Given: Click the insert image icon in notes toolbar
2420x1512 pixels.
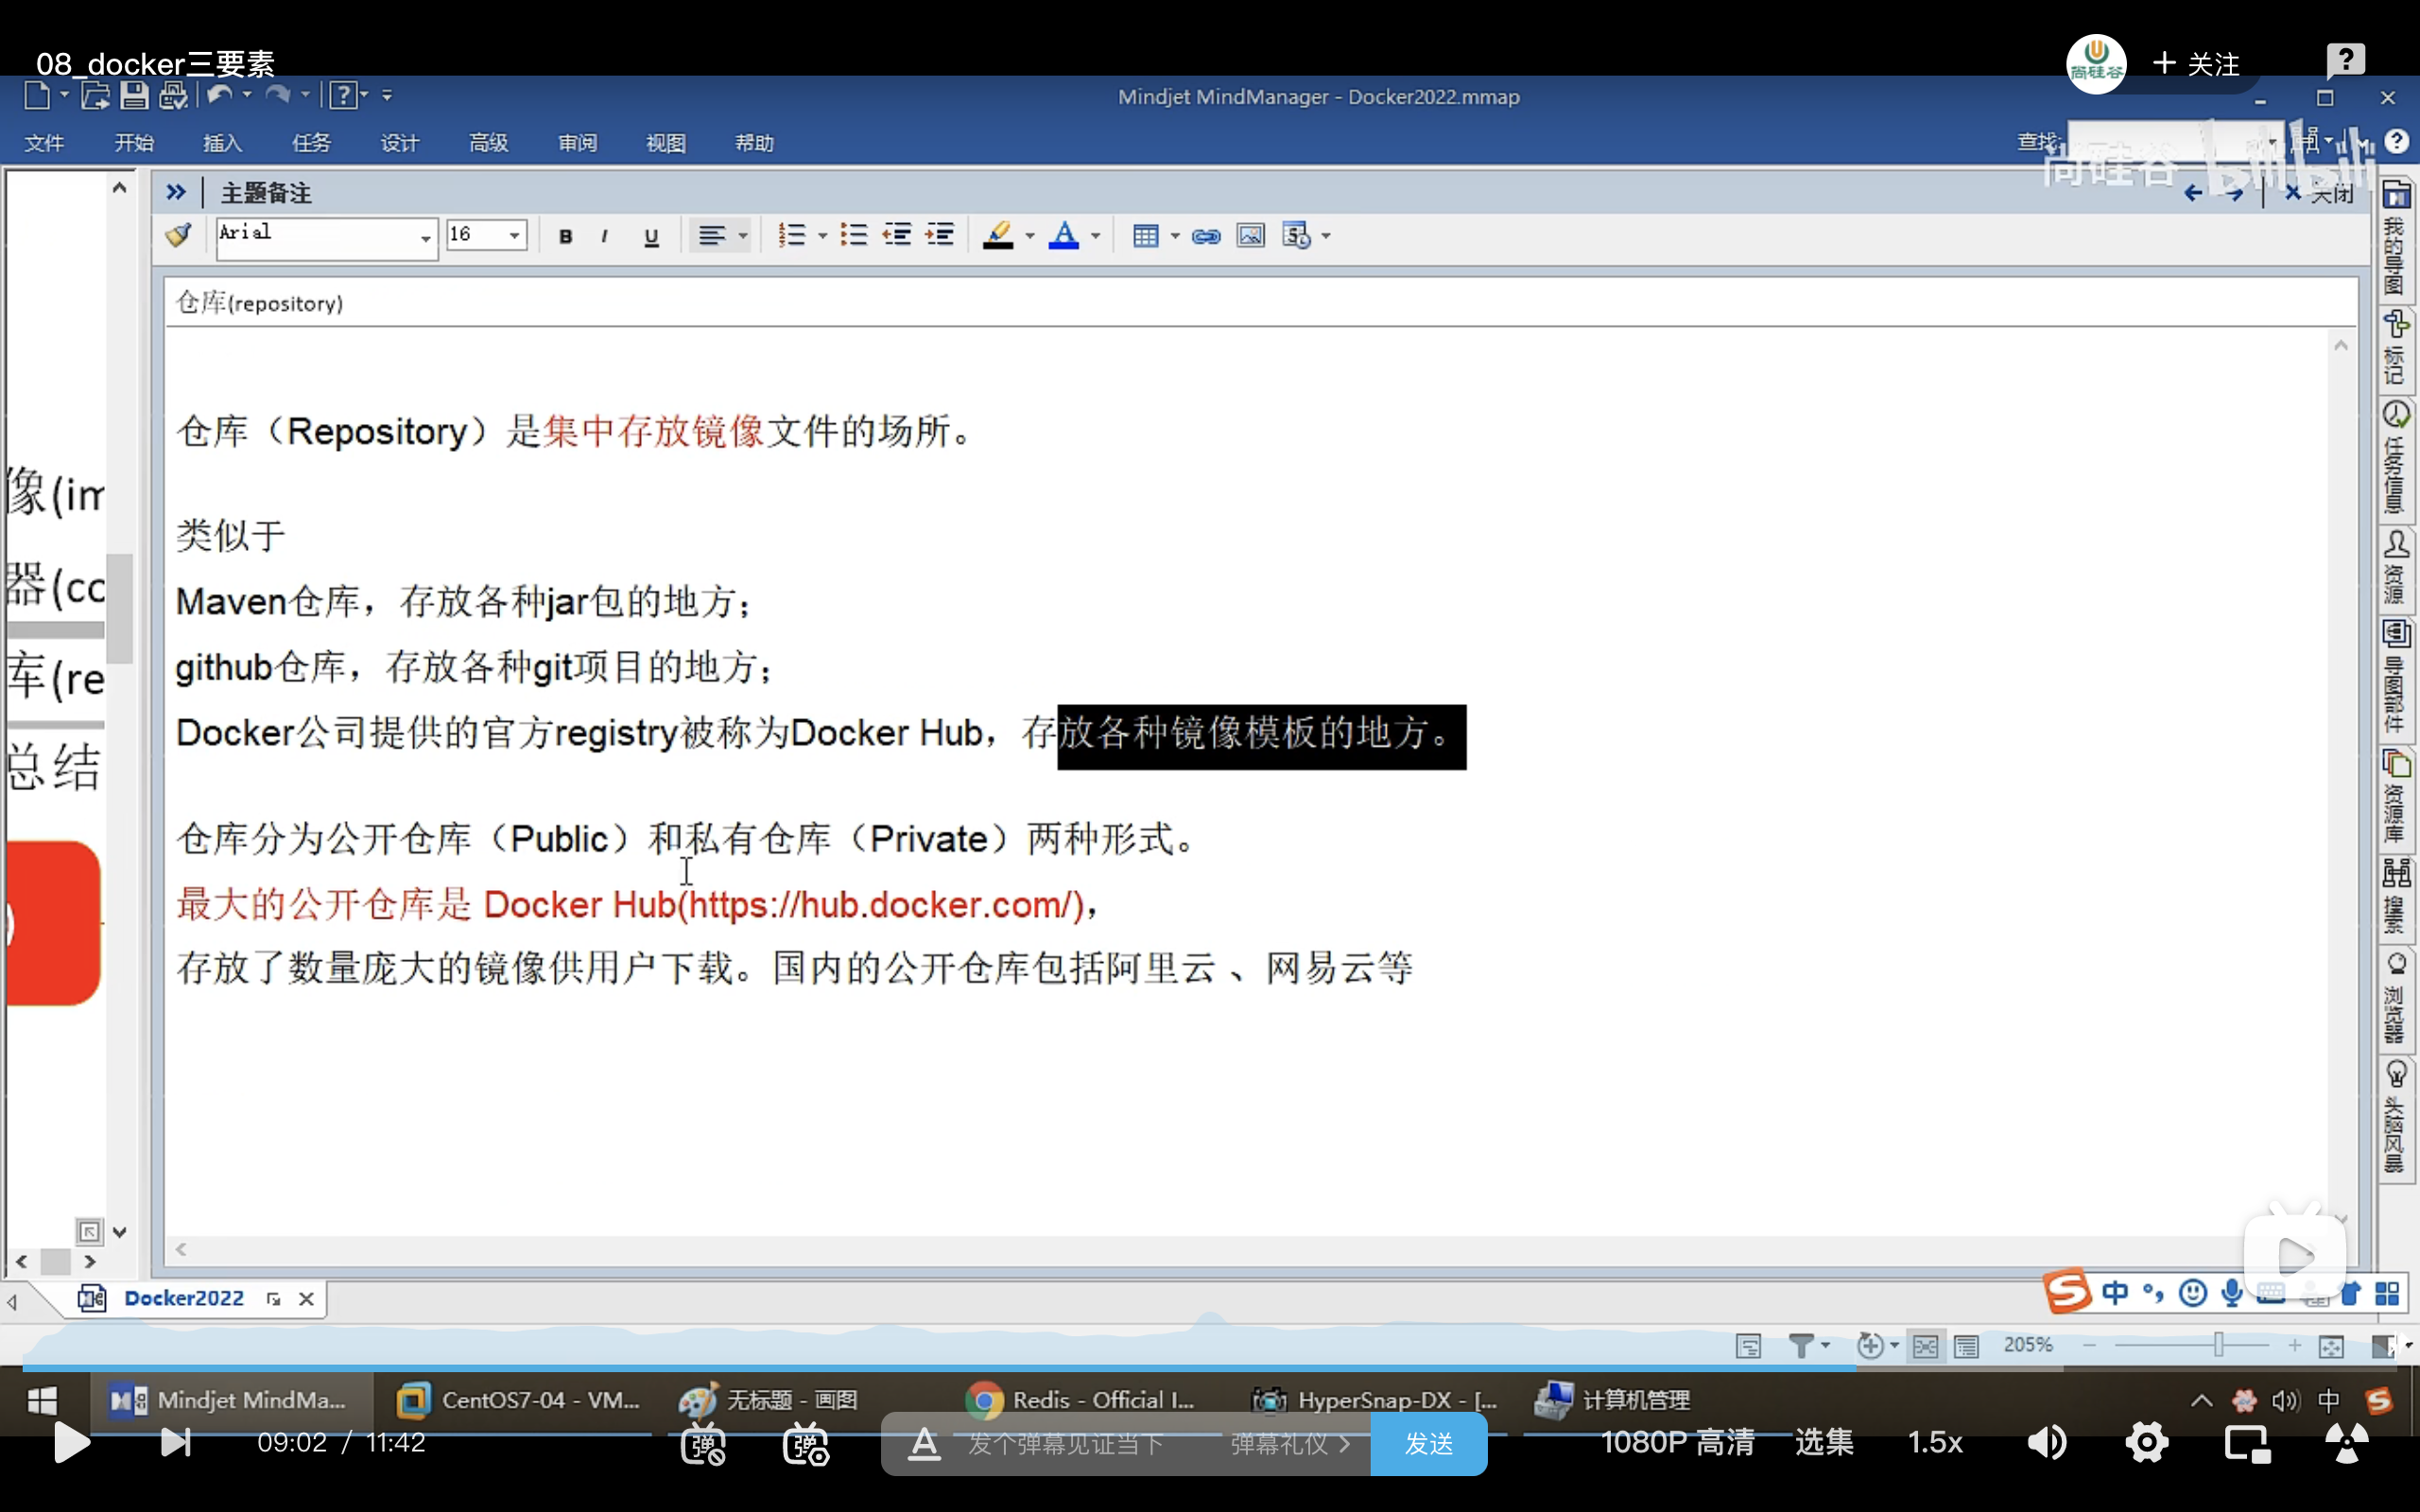Looking at the screenshot, I should click(1251, 236).
